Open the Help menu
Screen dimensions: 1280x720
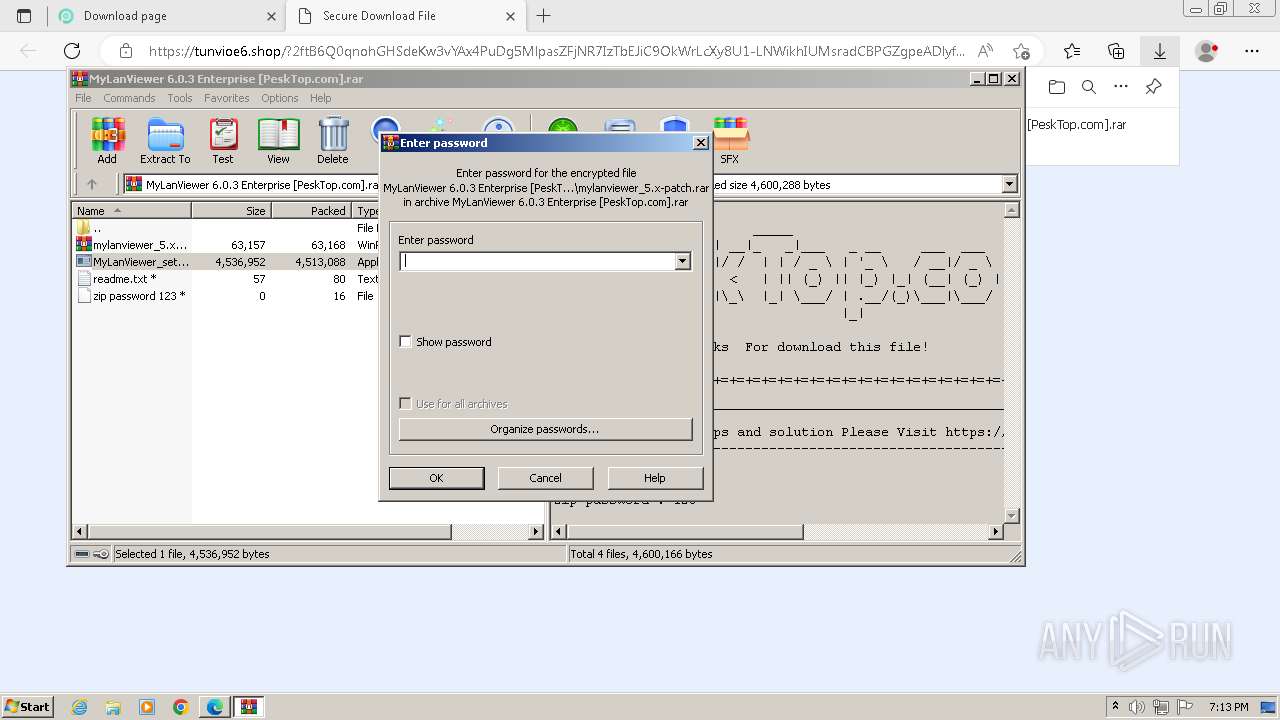click(320, 98)
